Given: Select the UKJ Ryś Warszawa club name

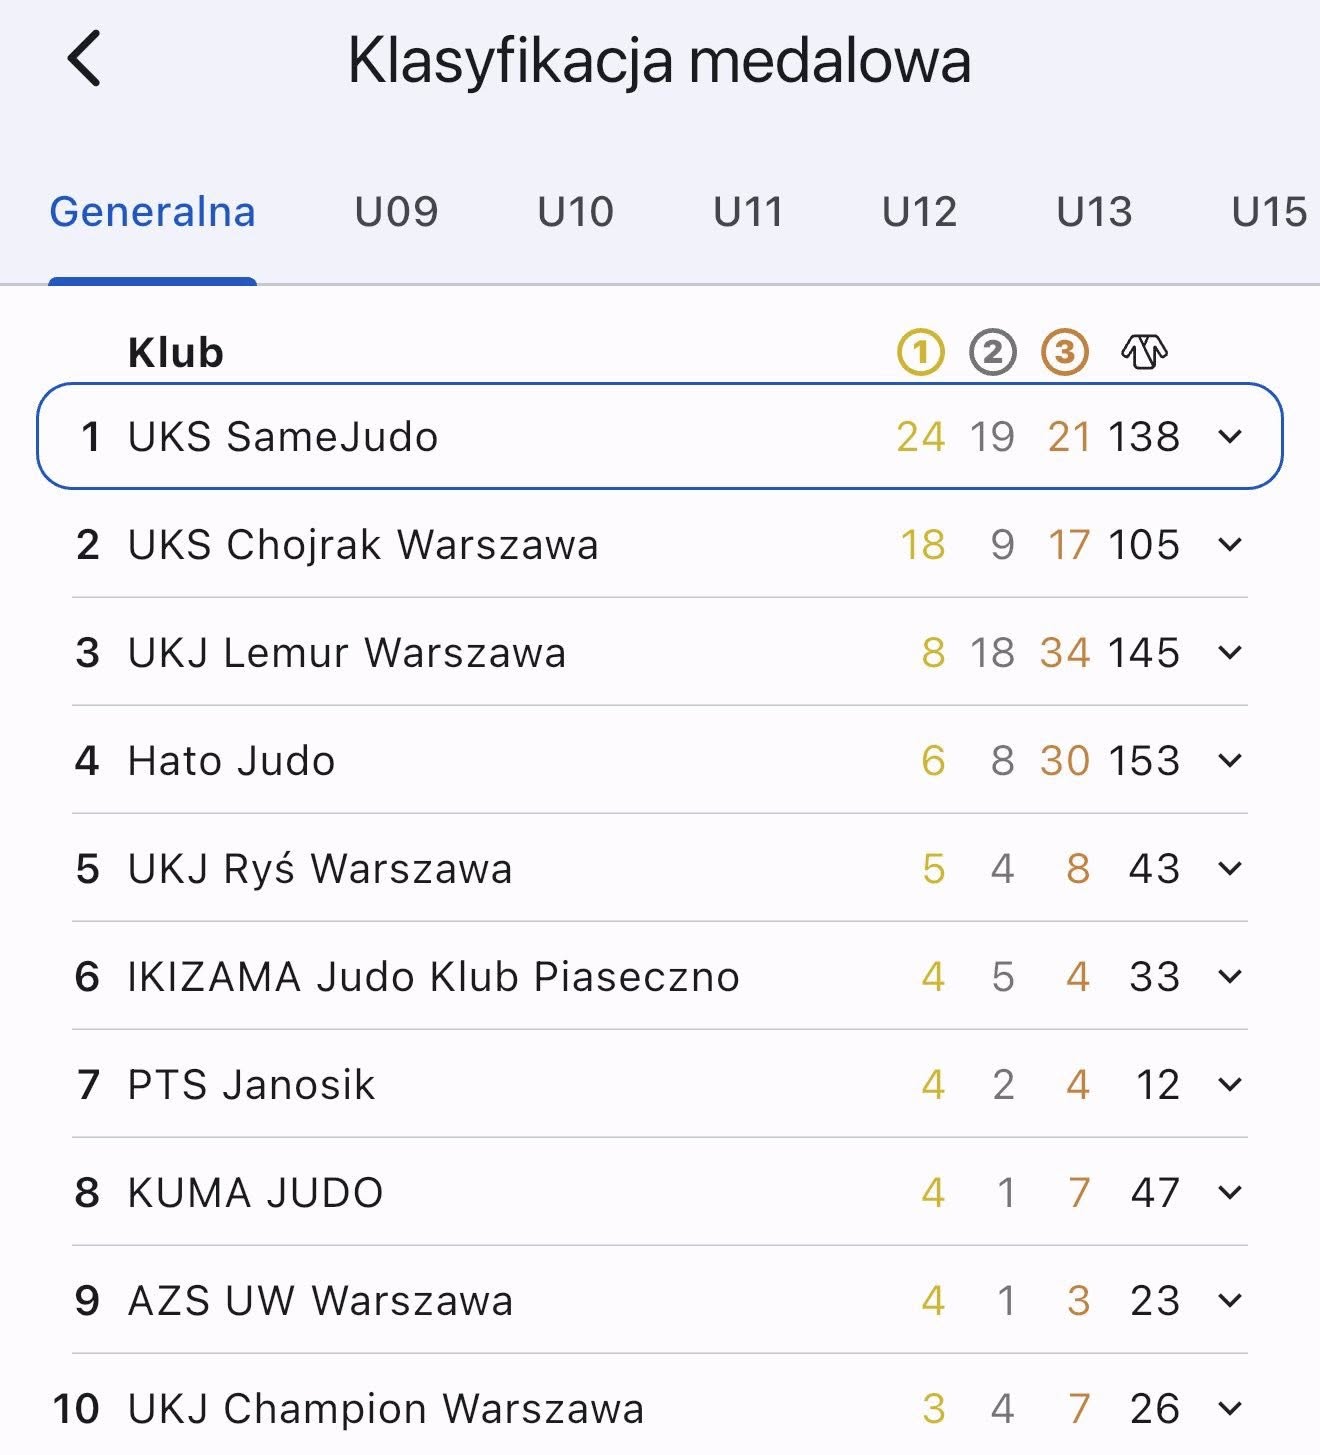Looking at the screenshot, I should click(x=320, y=869).
